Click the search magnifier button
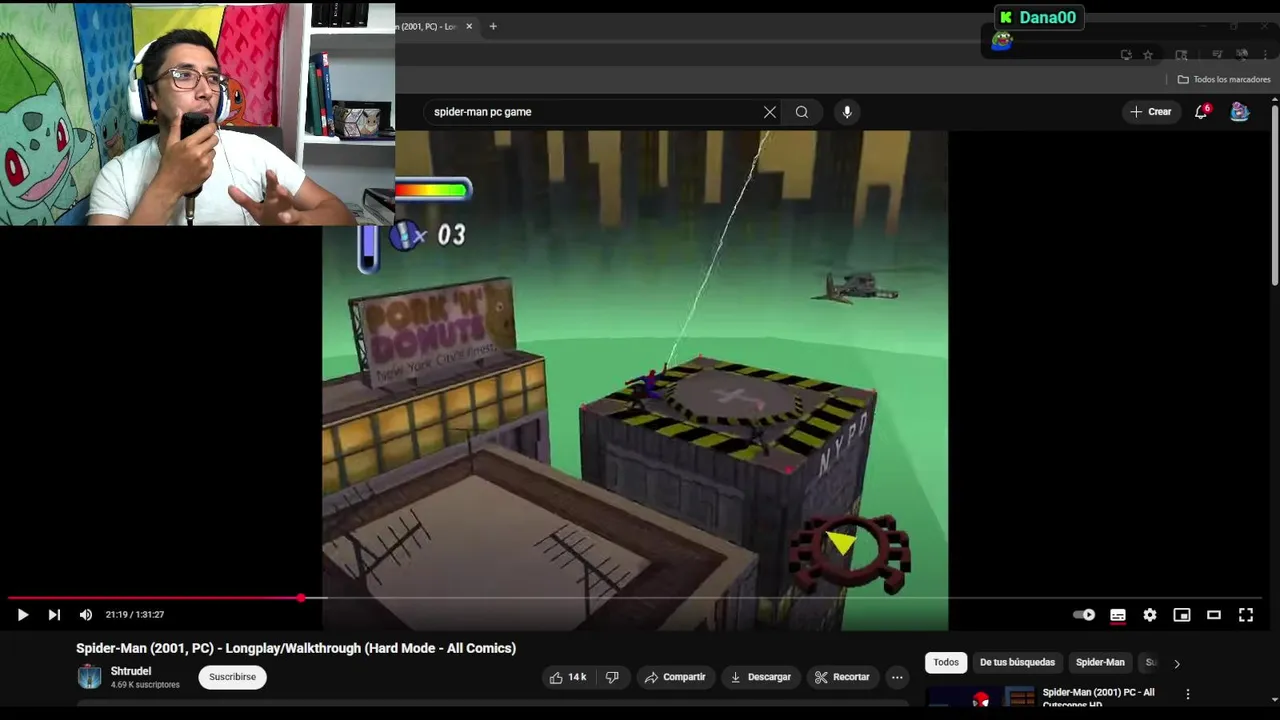1280x720 pixels. point(802,112)
